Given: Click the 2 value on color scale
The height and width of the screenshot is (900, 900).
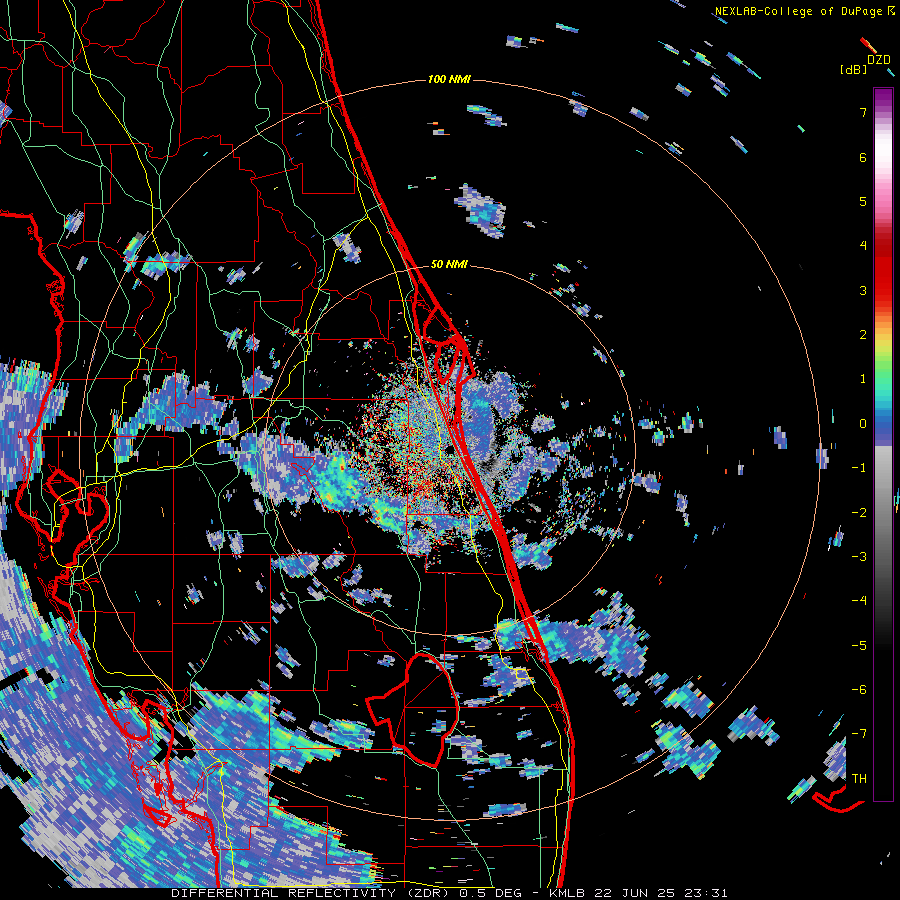Looking at the screenshot, I should pyautogui.click(x=863, y=335).
